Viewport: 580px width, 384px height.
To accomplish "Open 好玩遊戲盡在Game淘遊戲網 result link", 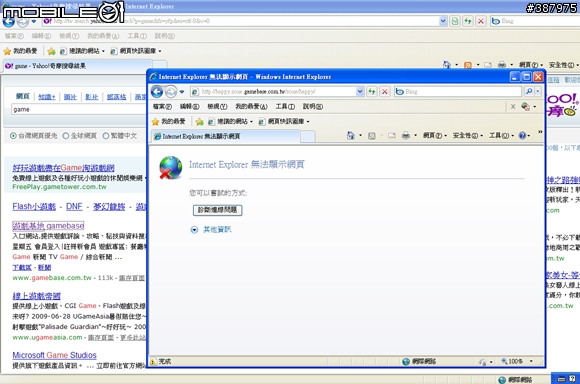I will pos(63,168).
